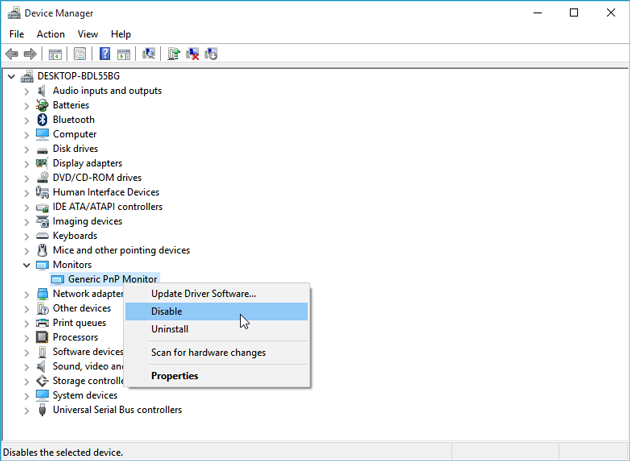Click Show/Hide Console Tree toolbar icon
Image resolution: width=630 pixels, height=461 pixels.
point(55,54)
